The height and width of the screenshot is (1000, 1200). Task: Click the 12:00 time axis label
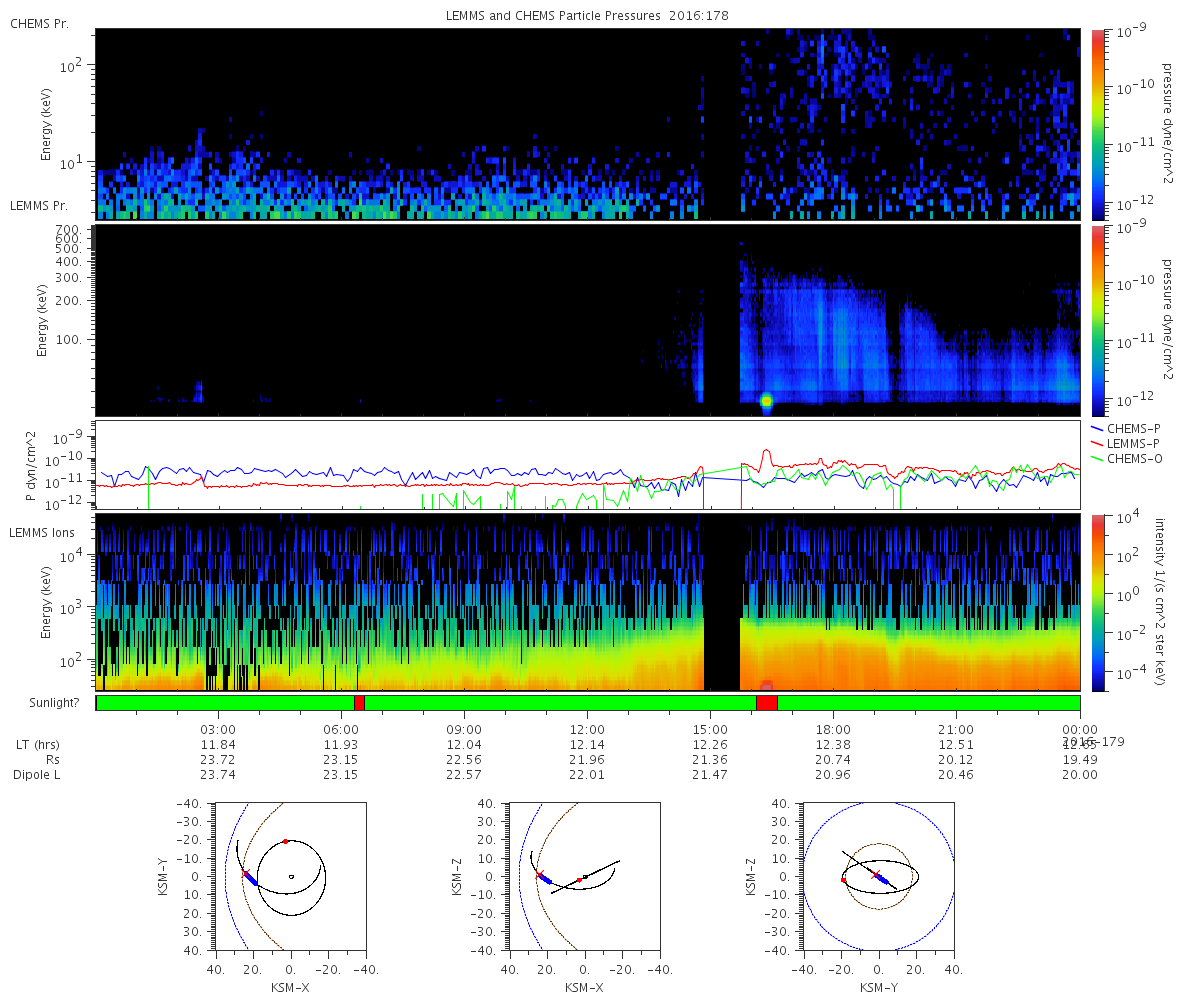click(587, 729)
